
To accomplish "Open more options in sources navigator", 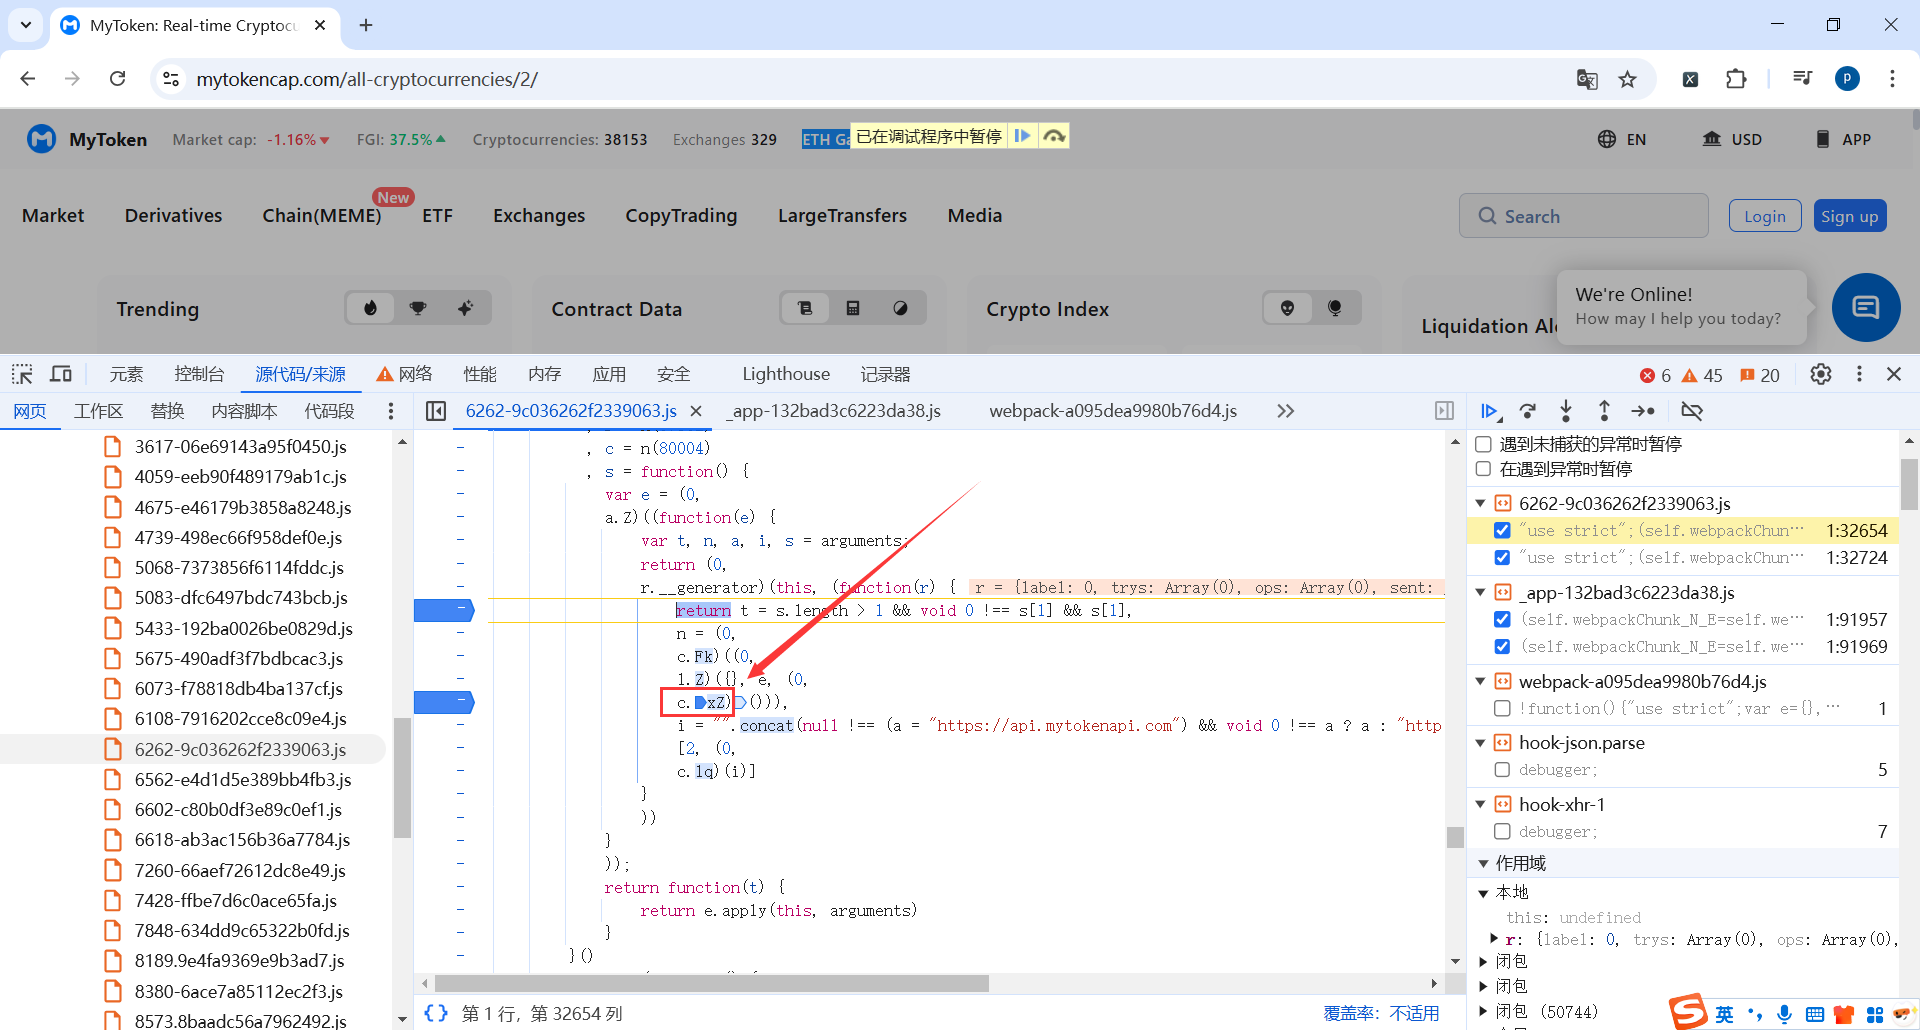I will tap(391, 411).
